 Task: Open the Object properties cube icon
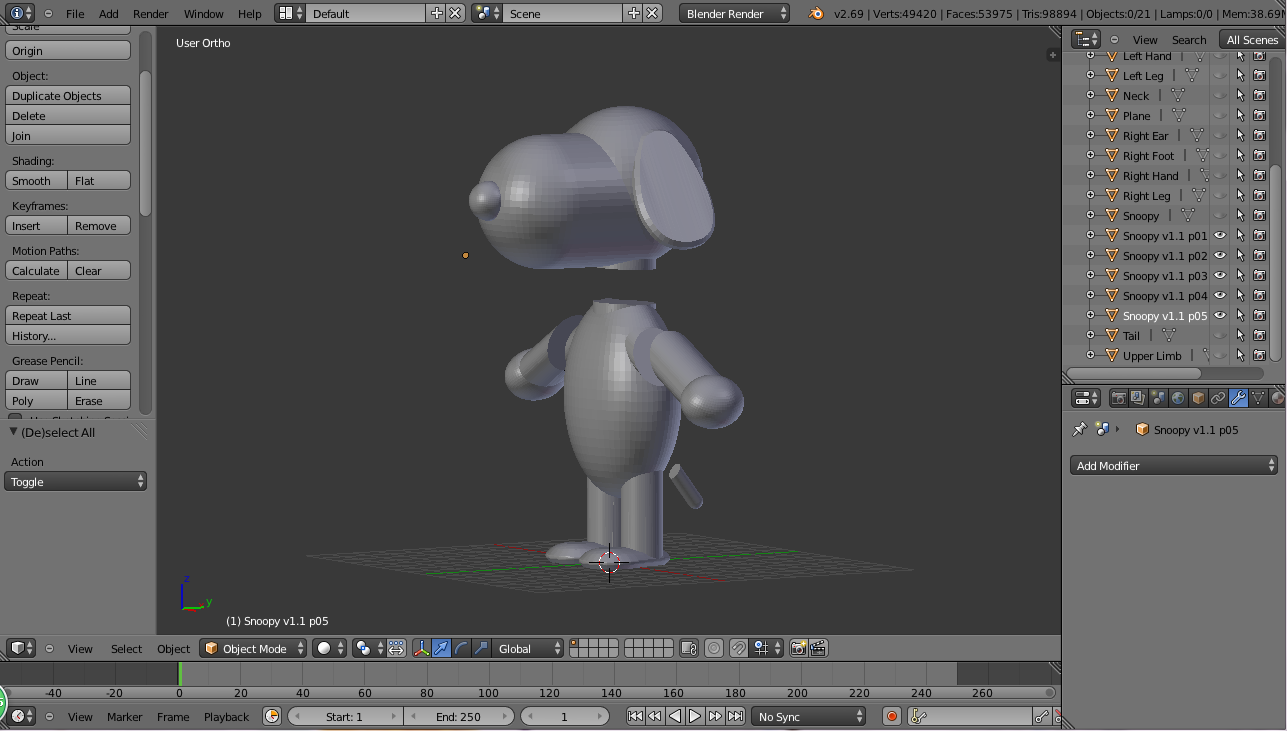coord(1198,398)
